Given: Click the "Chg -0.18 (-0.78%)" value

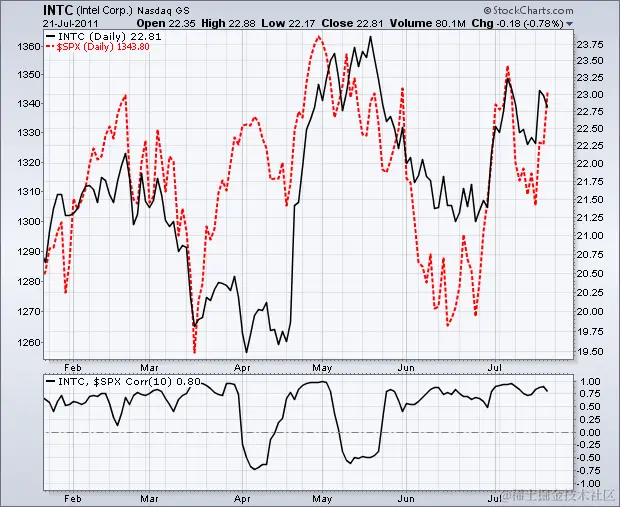Looking at the screenshot, I should [x=518, y=24].
